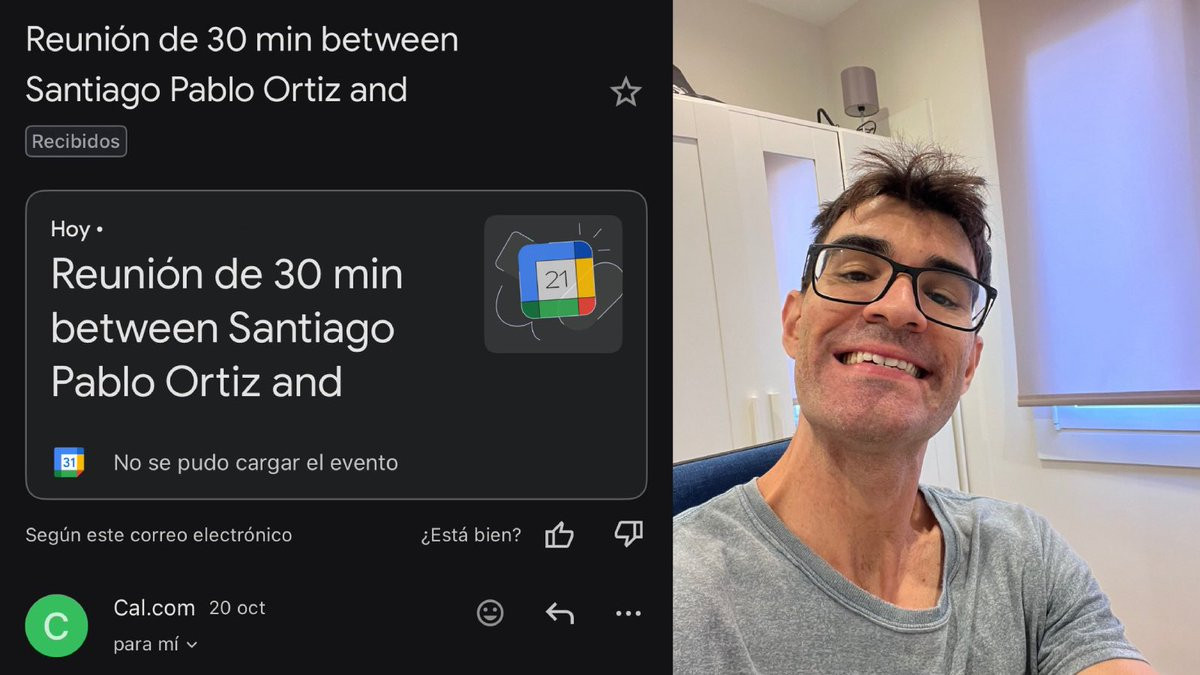Give thumbs down feedback on event summary
The width and height of the screenshot is (1200, 675).
[628, 535]
